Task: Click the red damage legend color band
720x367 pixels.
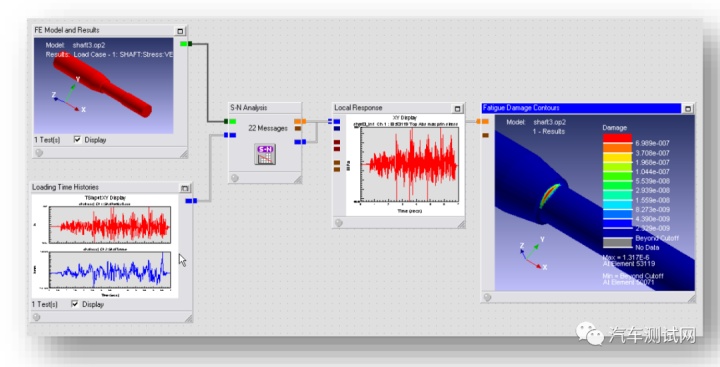Action: point(617,138)
